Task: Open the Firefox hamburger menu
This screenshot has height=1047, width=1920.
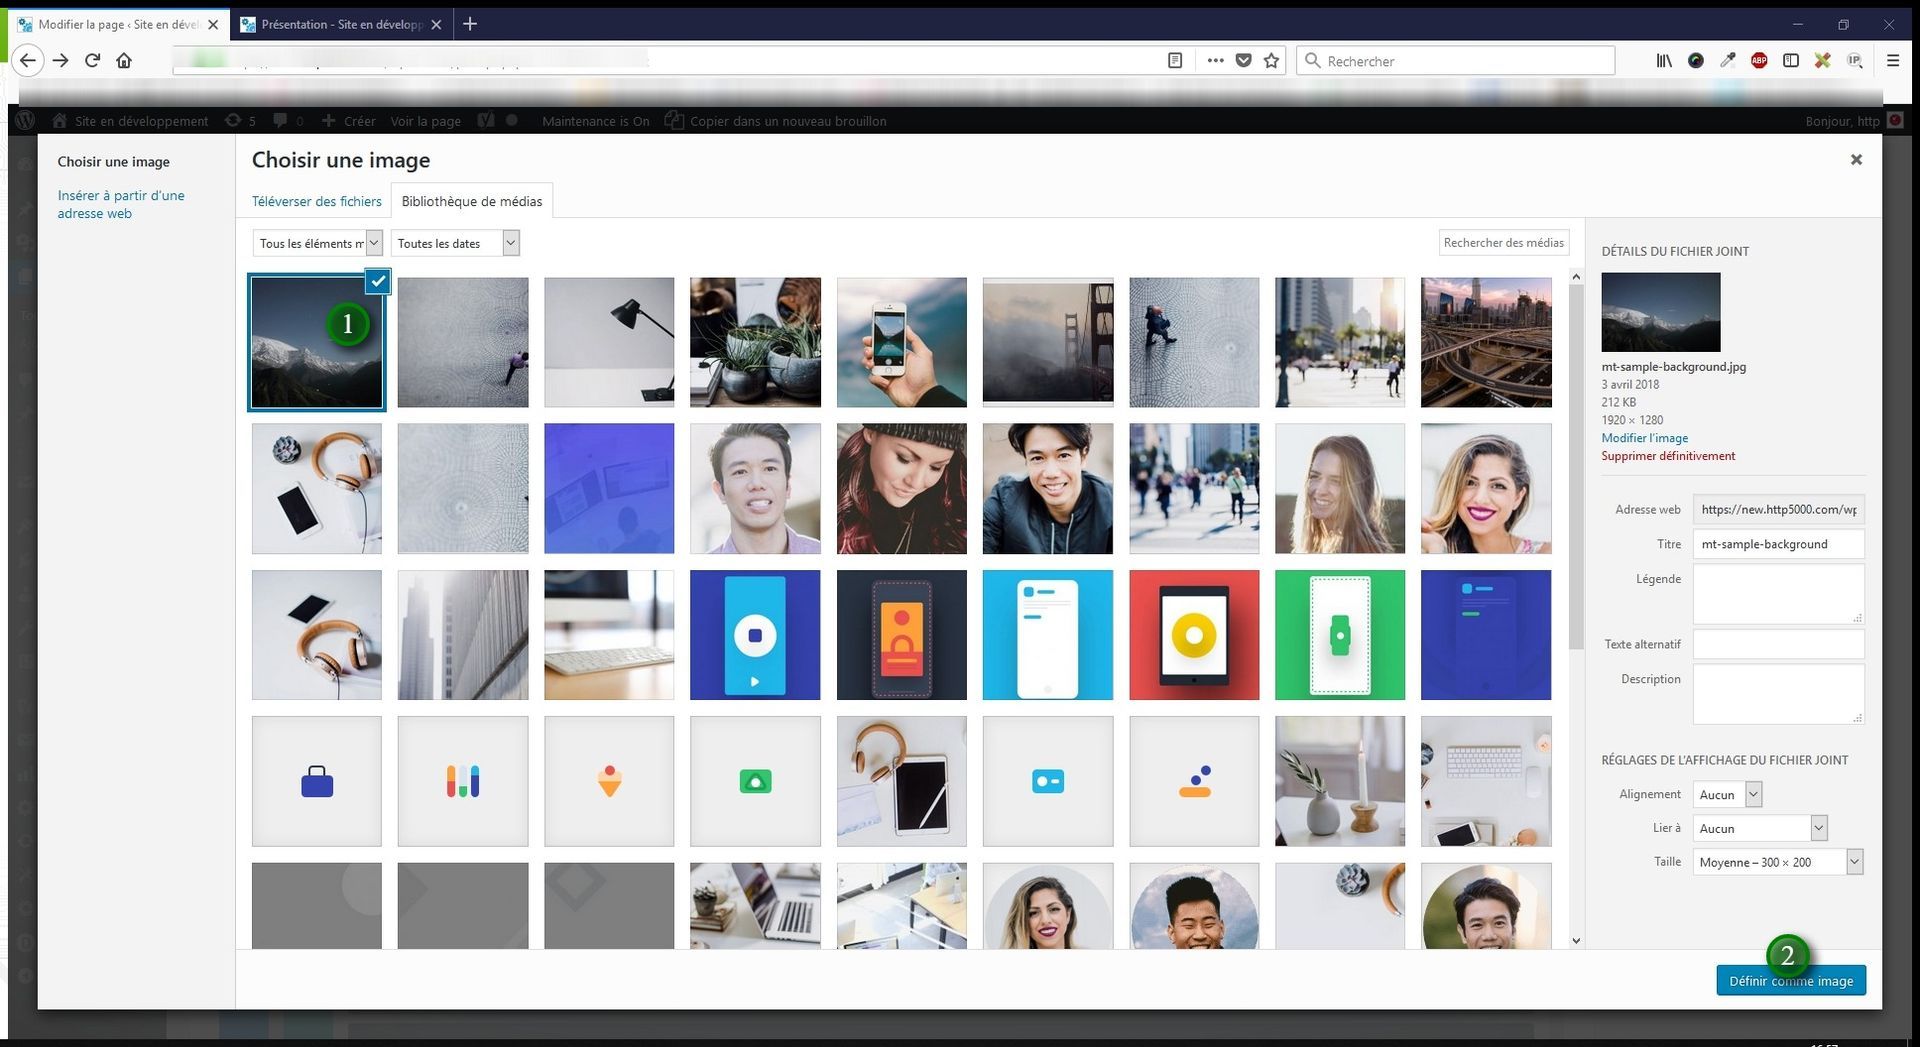Action: [x=1893, y=61]
